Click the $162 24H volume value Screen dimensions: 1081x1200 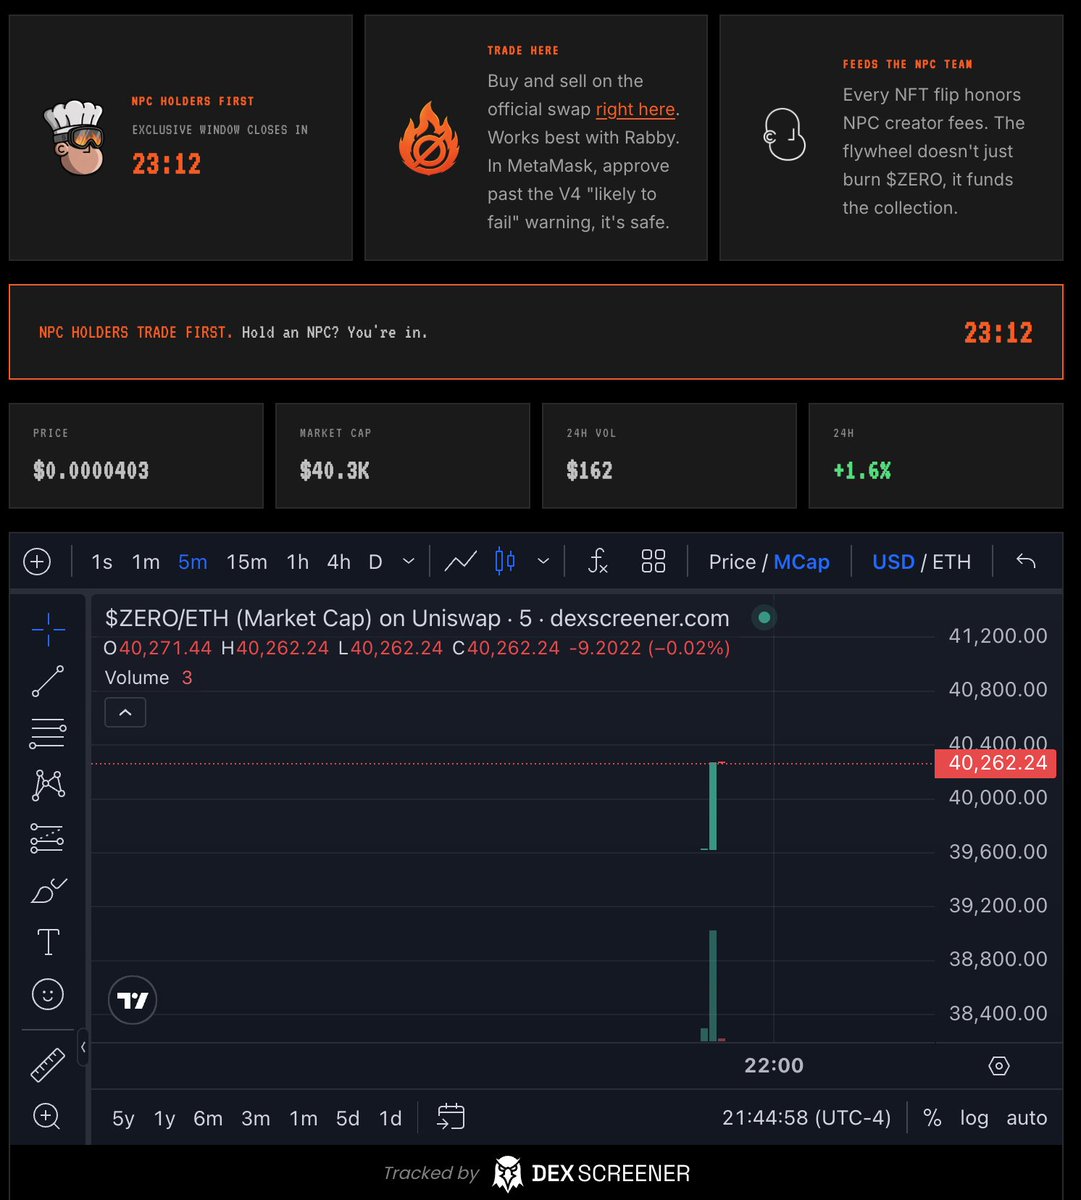tap(589, 471)
